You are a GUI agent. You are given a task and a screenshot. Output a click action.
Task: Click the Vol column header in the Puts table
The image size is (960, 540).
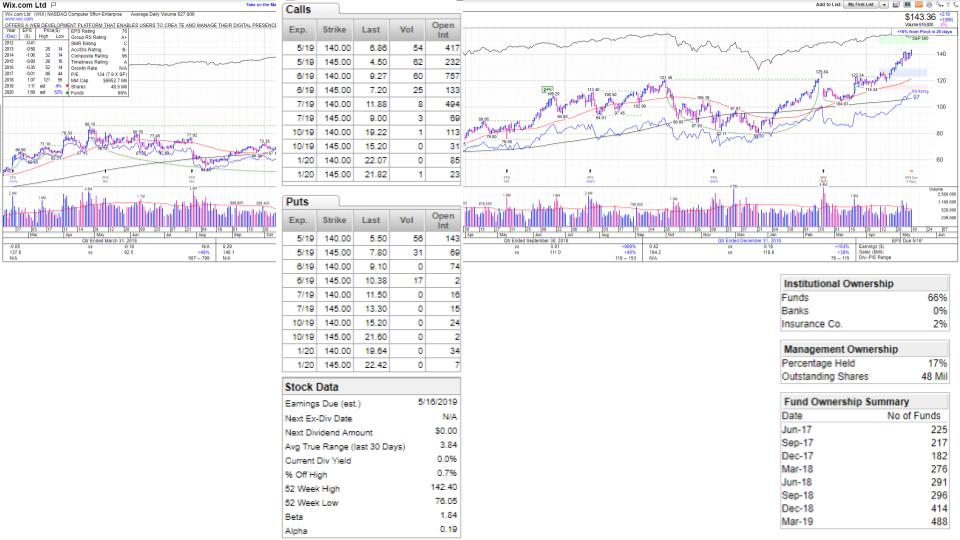coord(407,220)
